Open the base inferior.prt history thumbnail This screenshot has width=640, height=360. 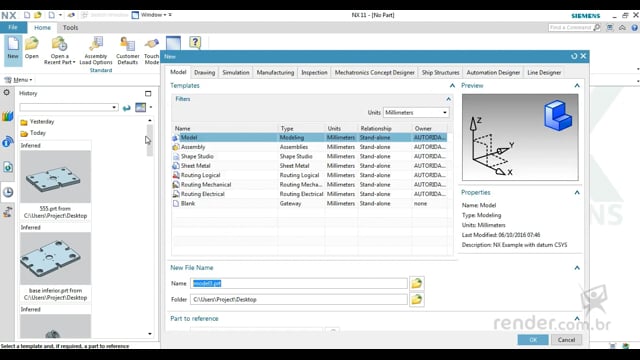[x=56, y=258]
